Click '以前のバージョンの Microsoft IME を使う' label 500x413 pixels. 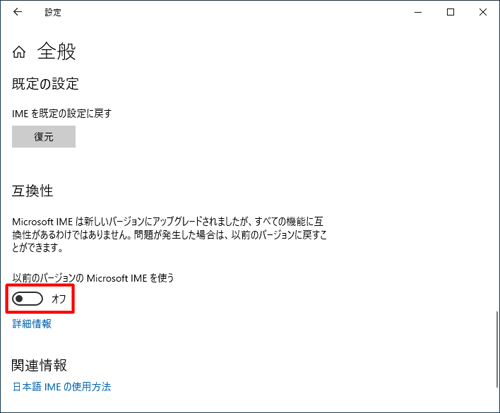(93, 278)
